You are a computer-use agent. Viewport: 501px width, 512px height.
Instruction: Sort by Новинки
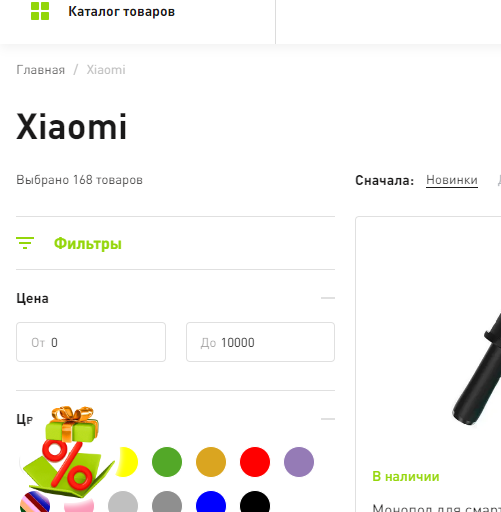[x=452, y=180]
